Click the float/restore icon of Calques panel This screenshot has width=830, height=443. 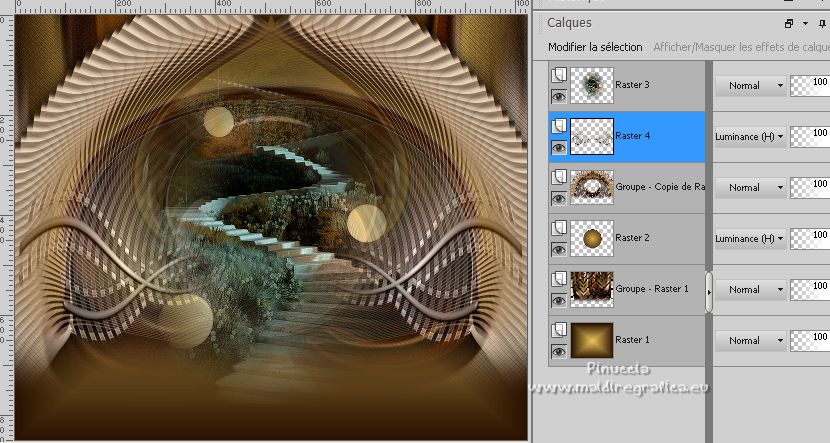[789, 23]
